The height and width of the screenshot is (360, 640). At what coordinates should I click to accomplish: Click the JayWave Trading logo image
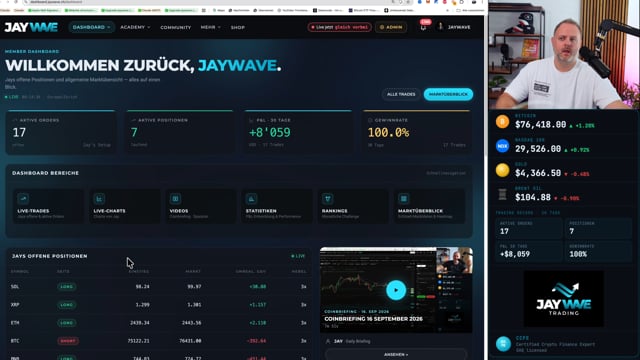pyautogui.click(x=564, y=299)
